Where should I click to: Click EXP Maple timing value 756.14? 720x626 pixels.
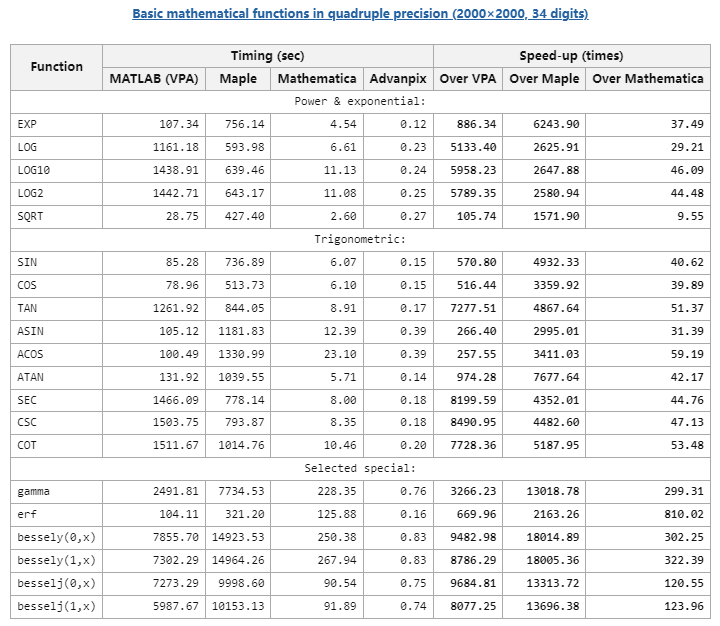coord(245,124)
